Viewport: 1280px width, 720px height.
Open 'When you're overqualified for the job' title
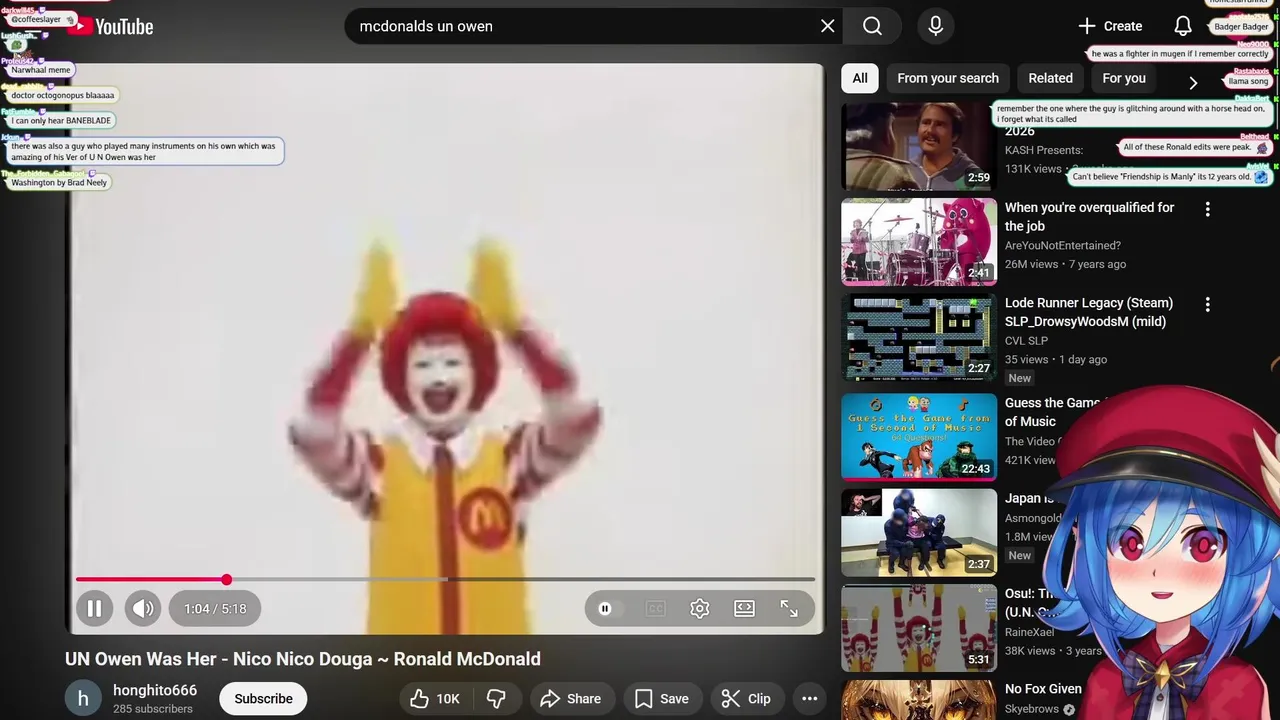1090,217
